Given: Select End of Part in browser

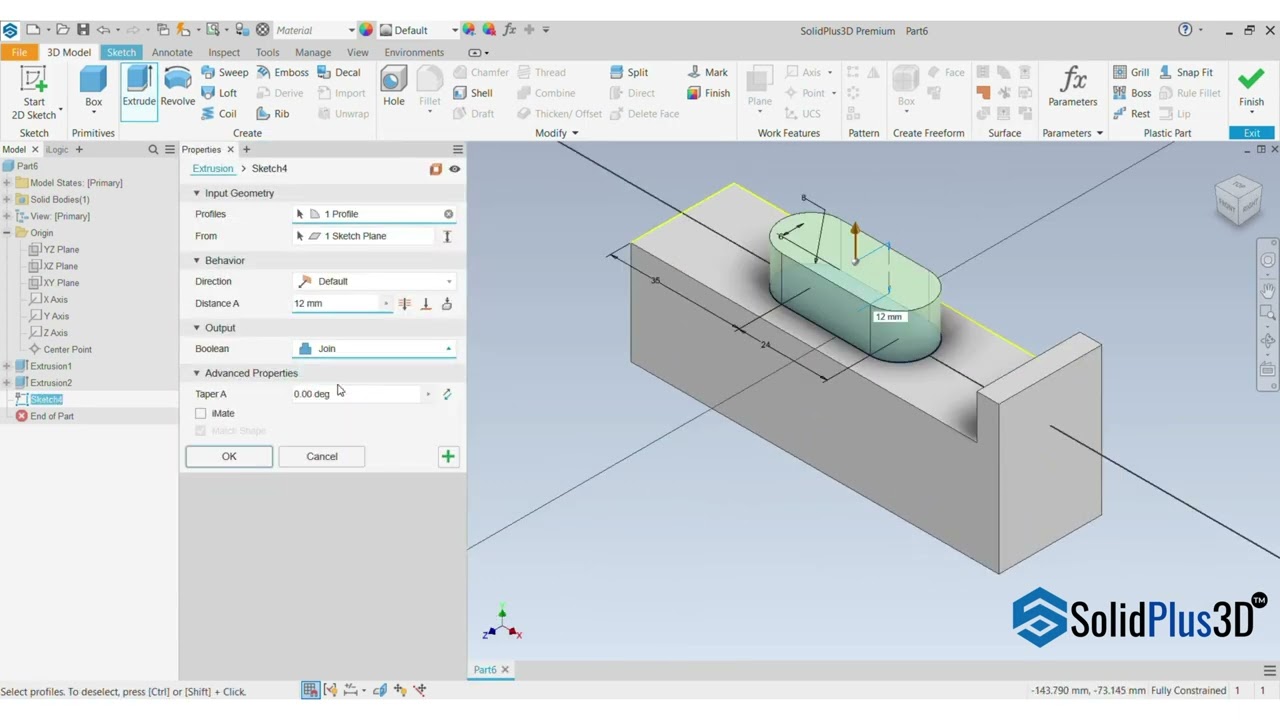Looking at the screenshot, I should click(x=52, y=416).
